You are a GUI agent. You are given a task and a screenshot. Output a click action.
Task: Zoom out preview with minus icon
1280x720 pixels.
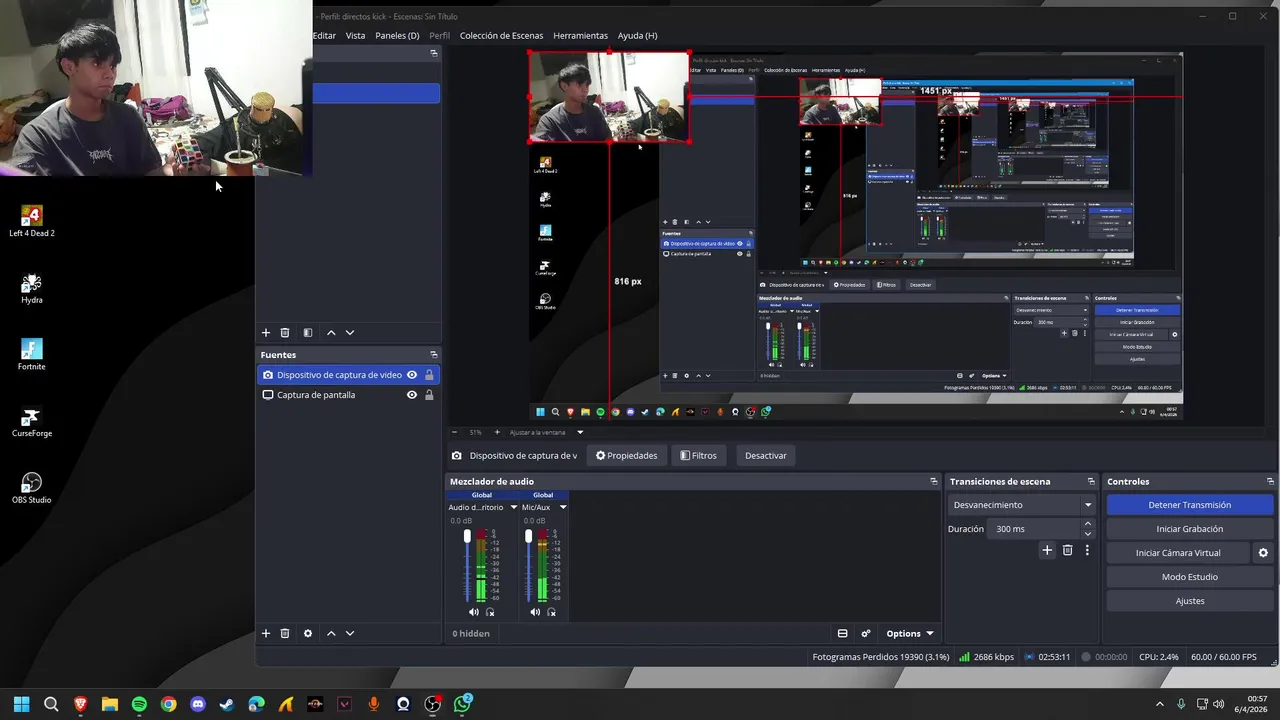454,432
